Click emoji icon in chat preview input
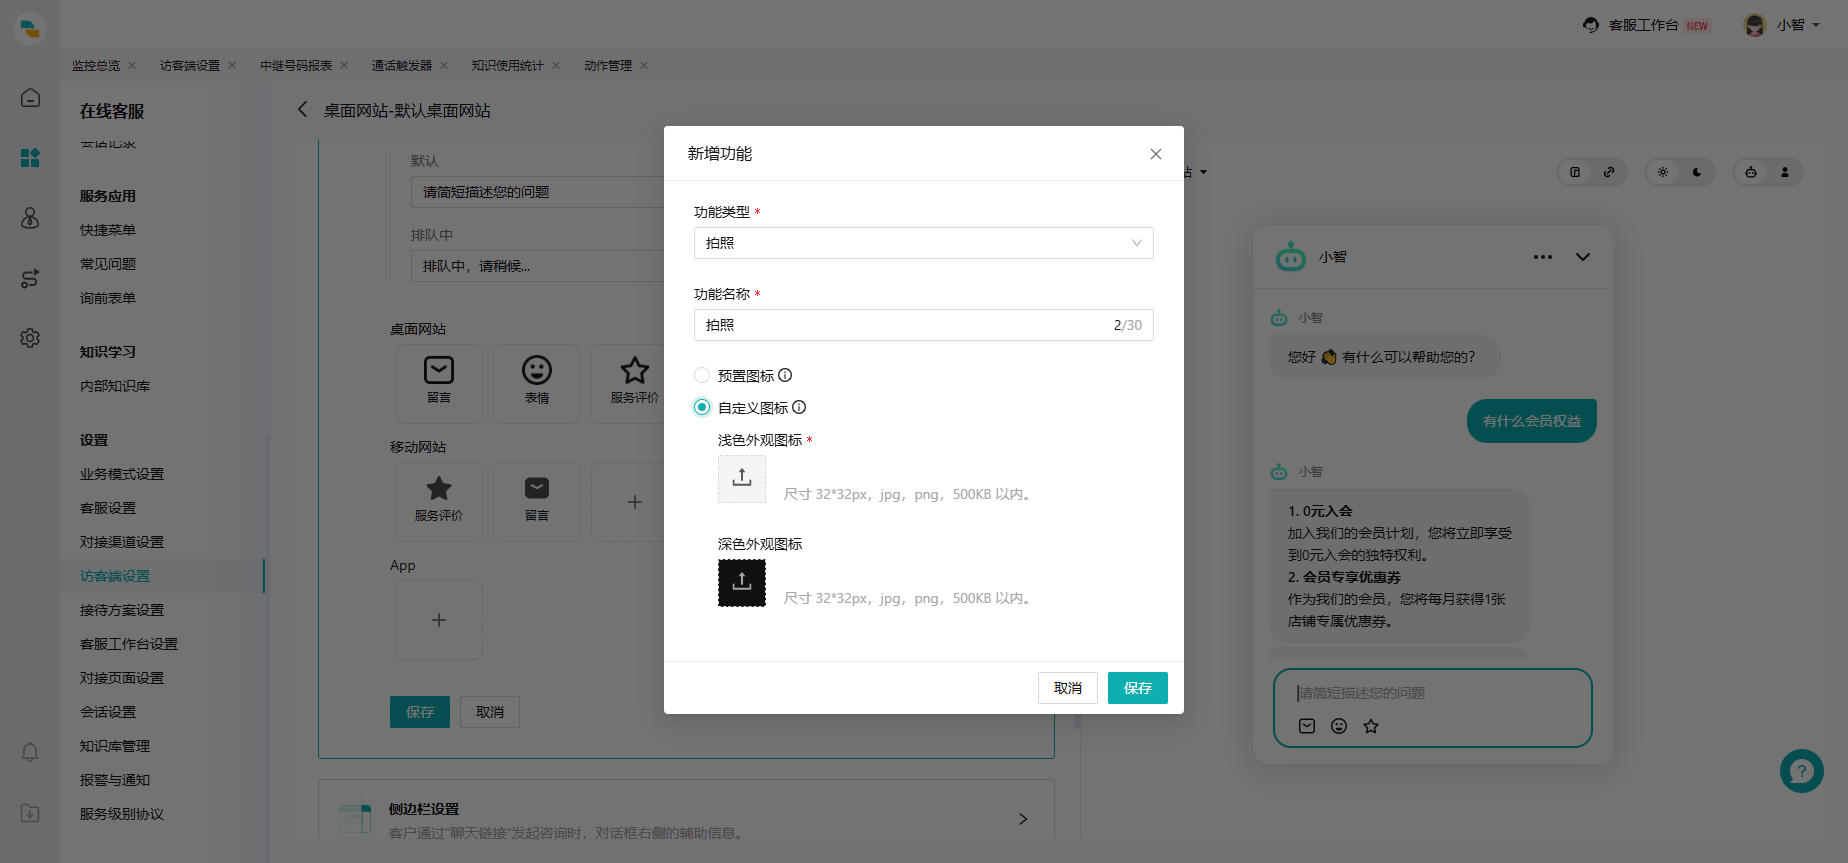The image size is (1848, 863). pos(1339,726)
